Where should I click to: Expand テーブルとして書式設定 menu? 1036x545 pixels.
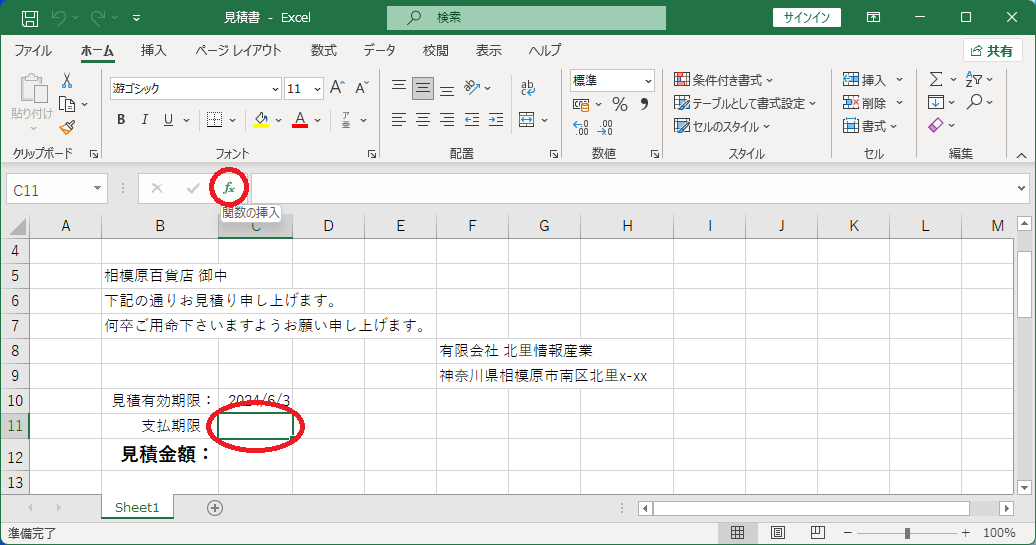click(x=745, y=103)
